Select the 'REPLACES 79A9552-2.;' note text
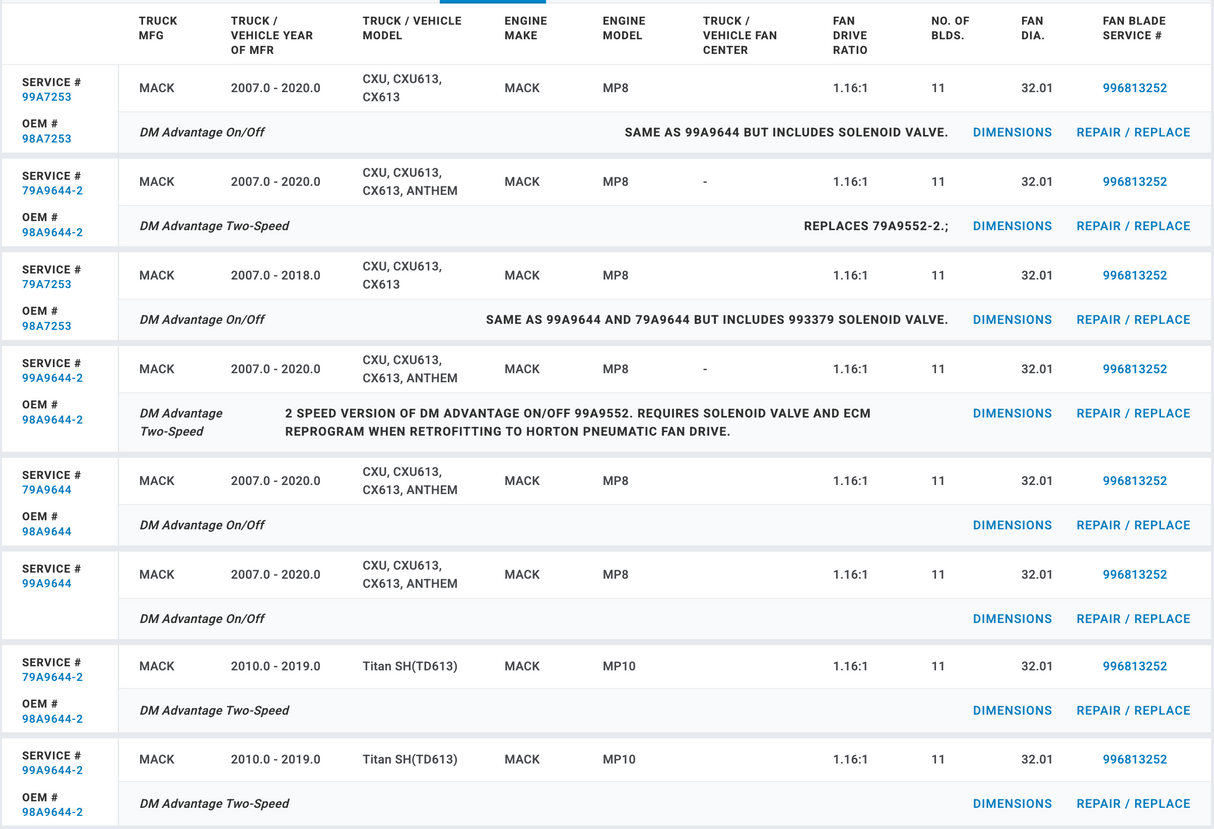 coord(876,226)
